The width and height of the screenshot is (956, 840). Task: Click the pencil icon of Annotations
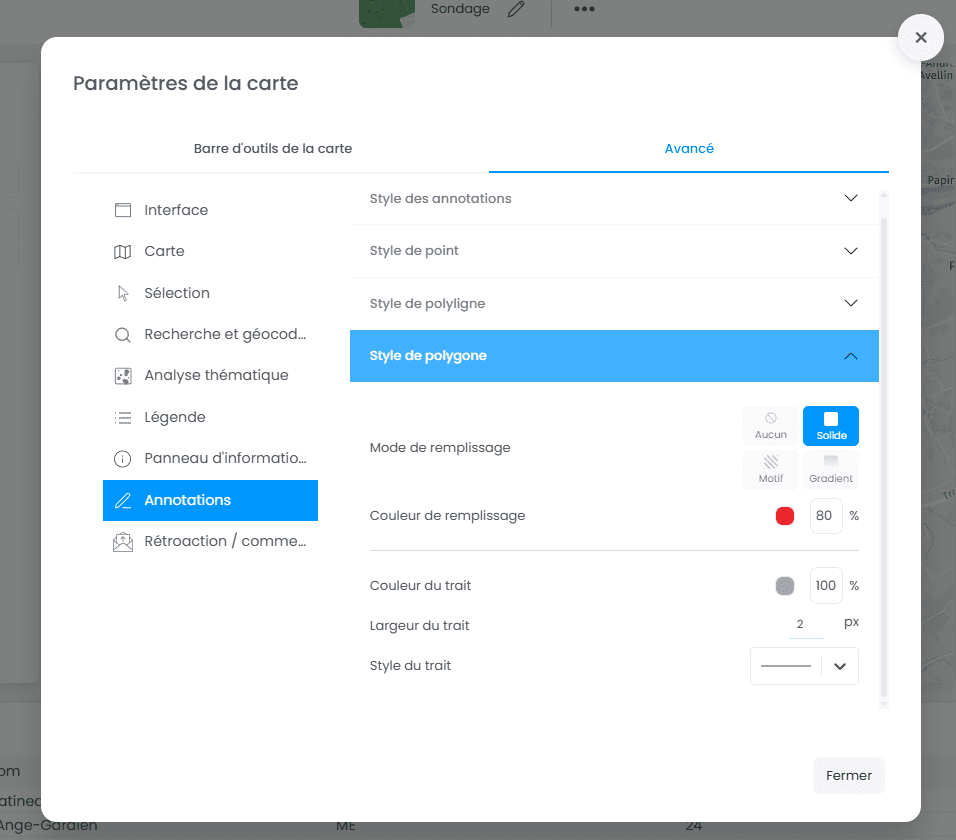pyautogui.click(x=123, y=500)
